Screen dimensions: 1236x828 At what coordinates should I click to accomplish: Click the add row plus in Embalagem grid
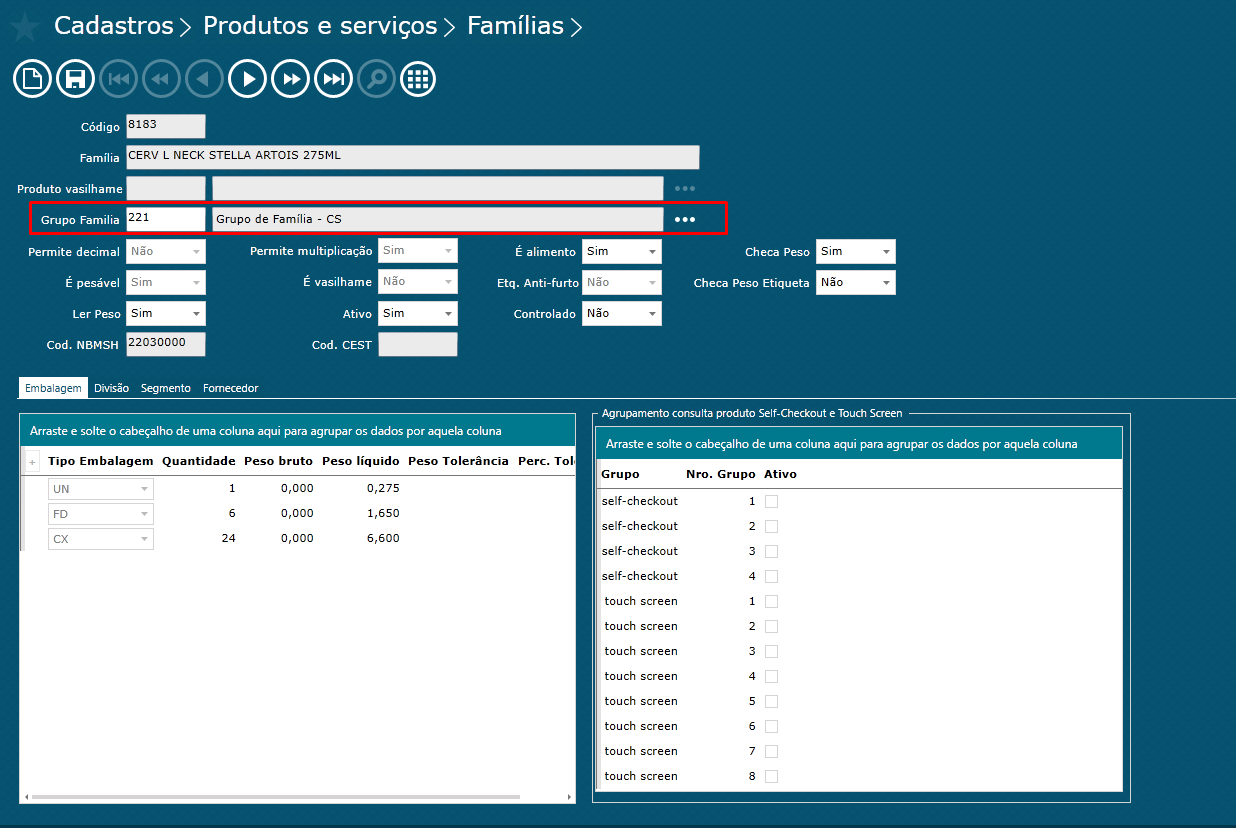[31, 462]
